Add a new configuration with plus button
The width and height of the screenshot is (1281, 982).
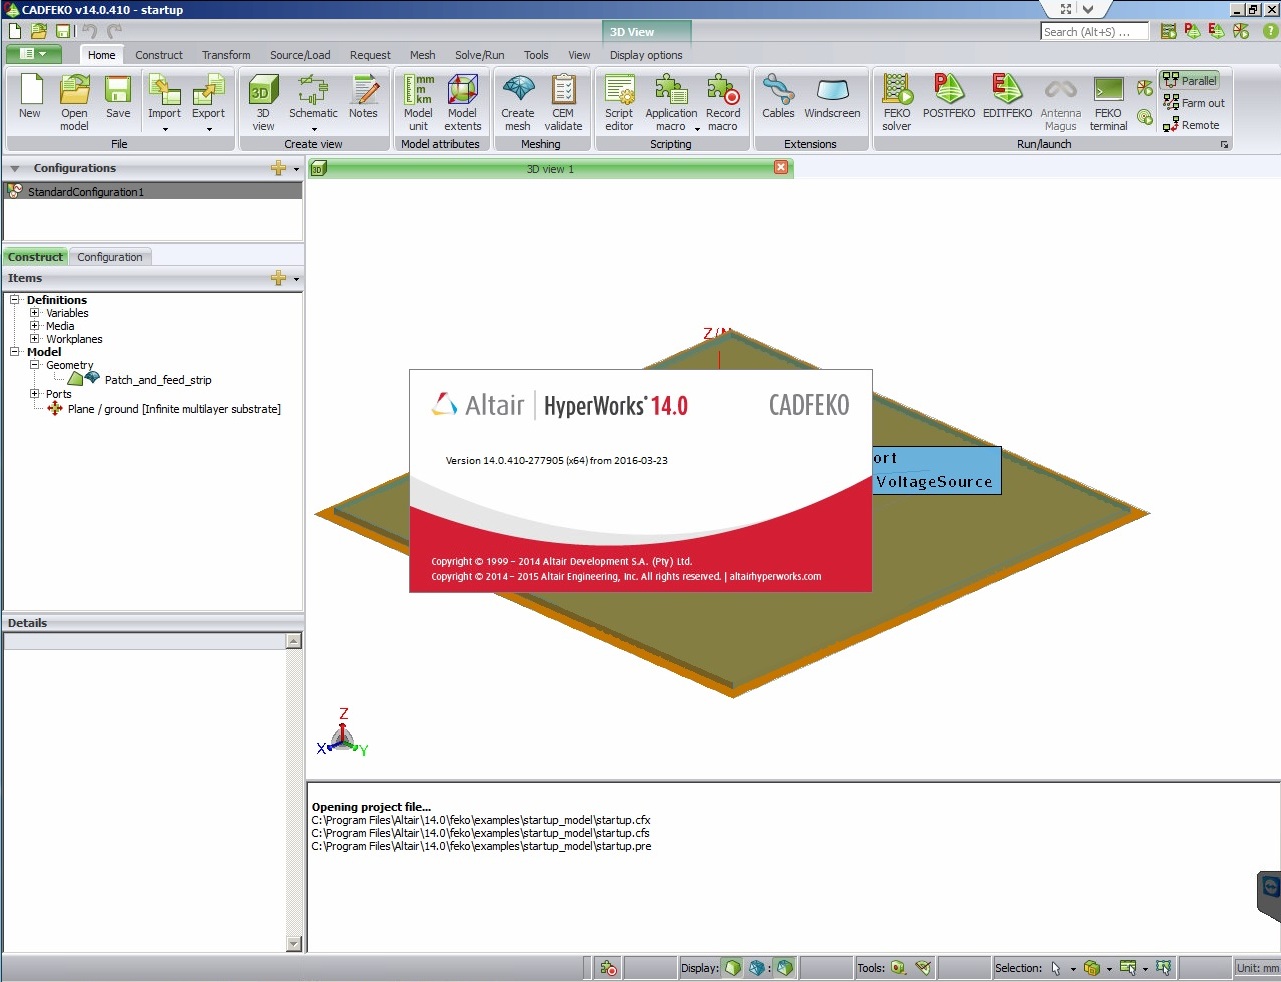pos(279,168)
